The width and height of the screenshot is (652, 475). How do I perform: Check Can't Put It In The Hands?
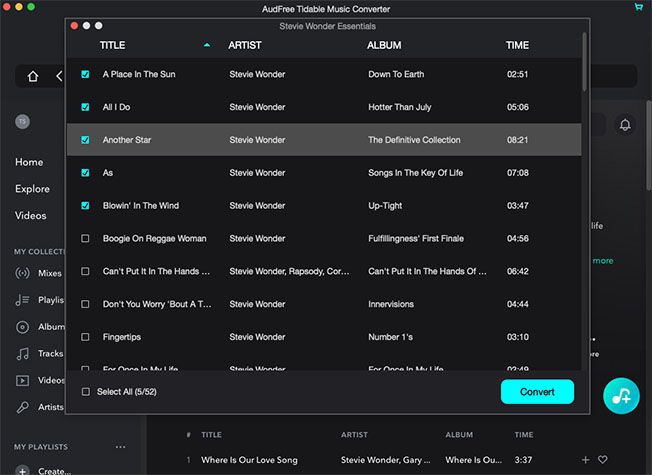(x=85, y=272)
